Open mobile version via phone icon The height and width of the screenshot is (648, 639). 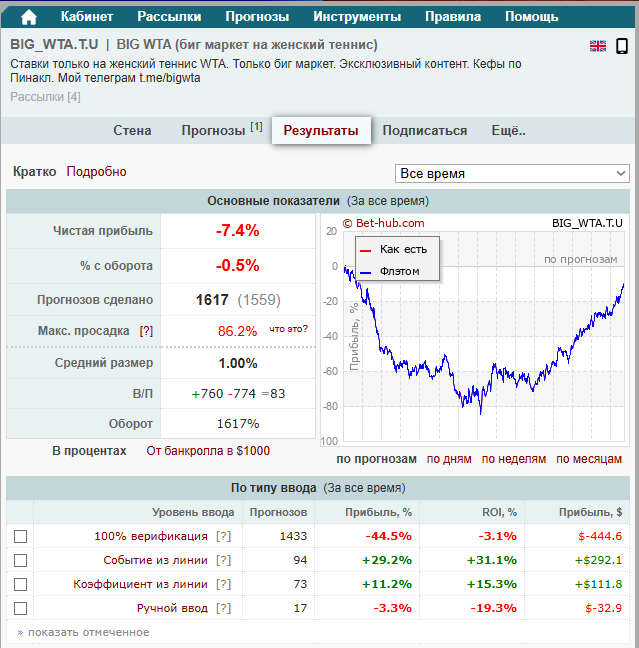(622, 46)
